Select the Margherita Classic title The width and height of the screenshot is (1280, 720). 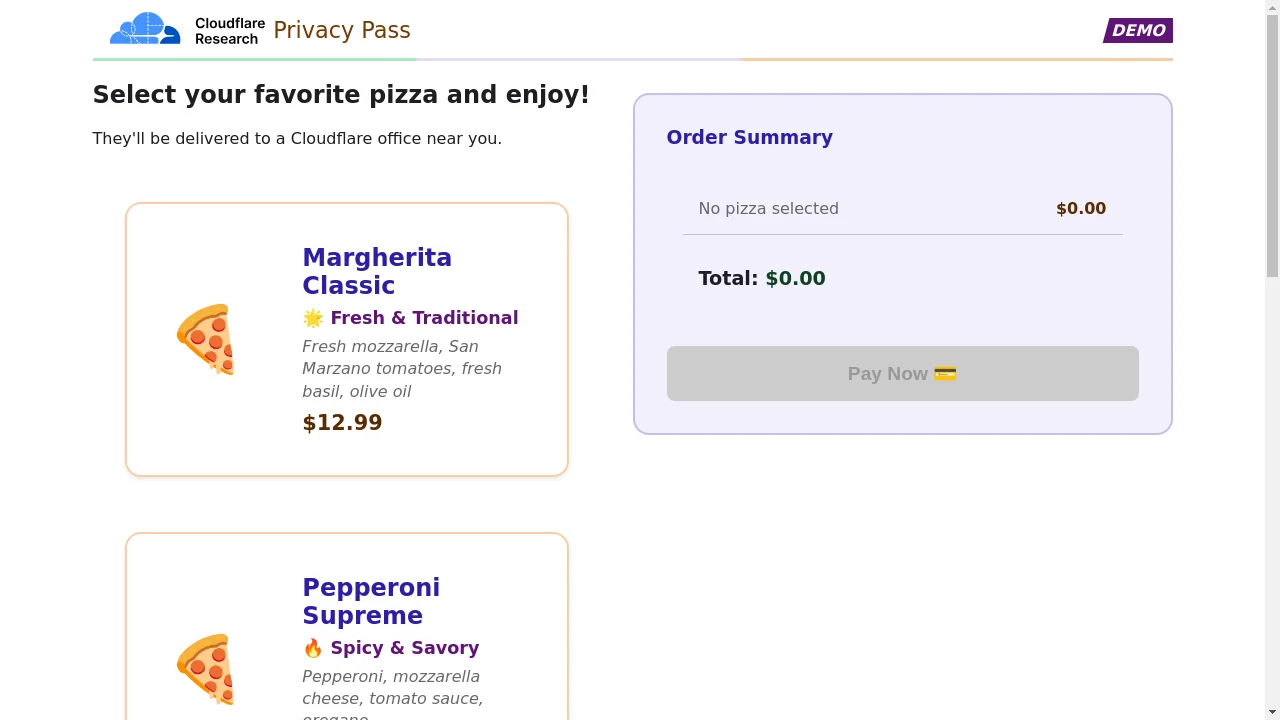(x=377, y=271)
